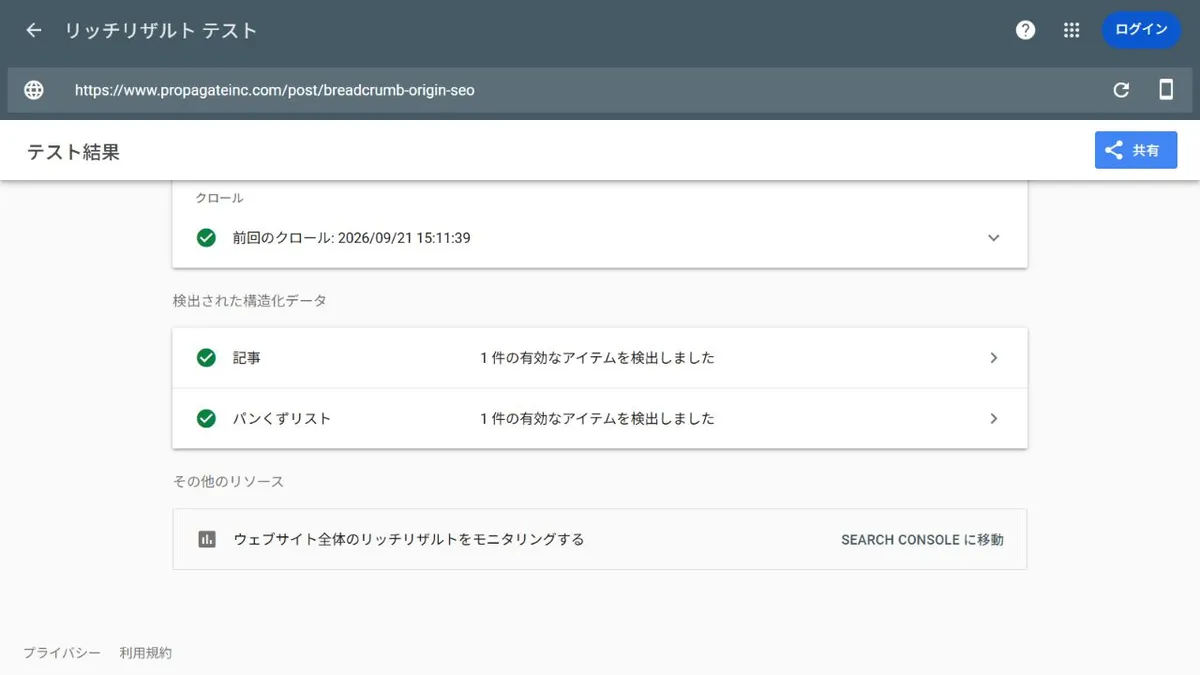1200x675 pixels.
Task: Click the クロール section label
Action: click(219, 198)
